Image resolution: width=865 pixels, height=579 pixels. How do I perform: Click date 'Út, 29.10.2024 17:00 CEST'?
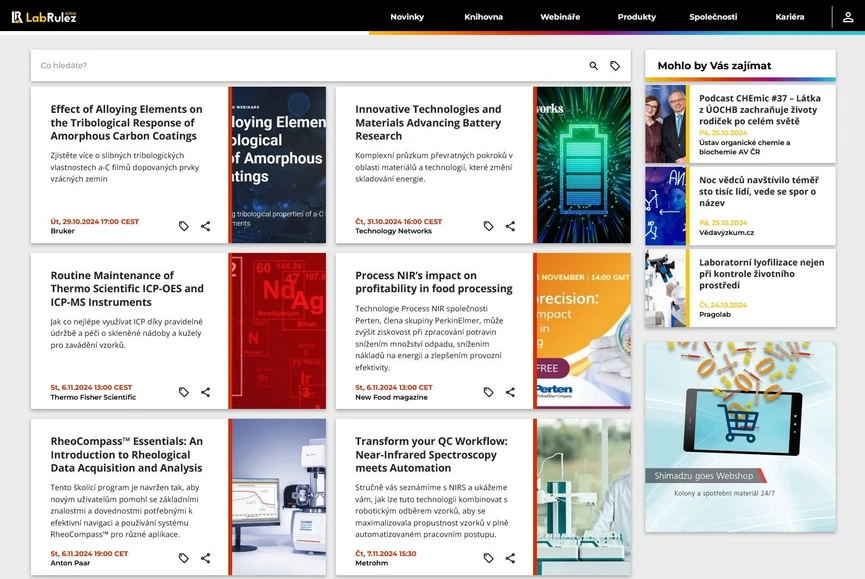pyautogui.click(x=94, y=222)
